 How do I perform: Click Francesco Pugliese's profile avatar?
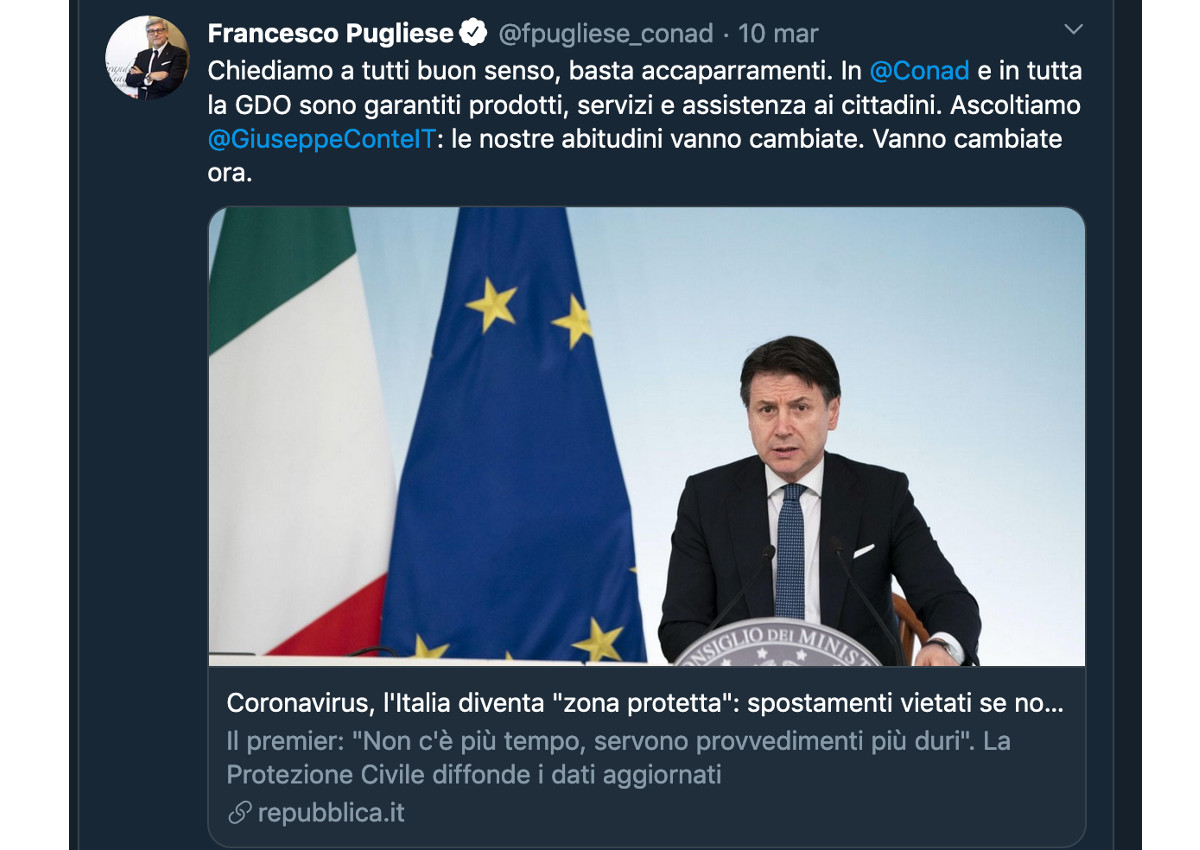point(147,57)
